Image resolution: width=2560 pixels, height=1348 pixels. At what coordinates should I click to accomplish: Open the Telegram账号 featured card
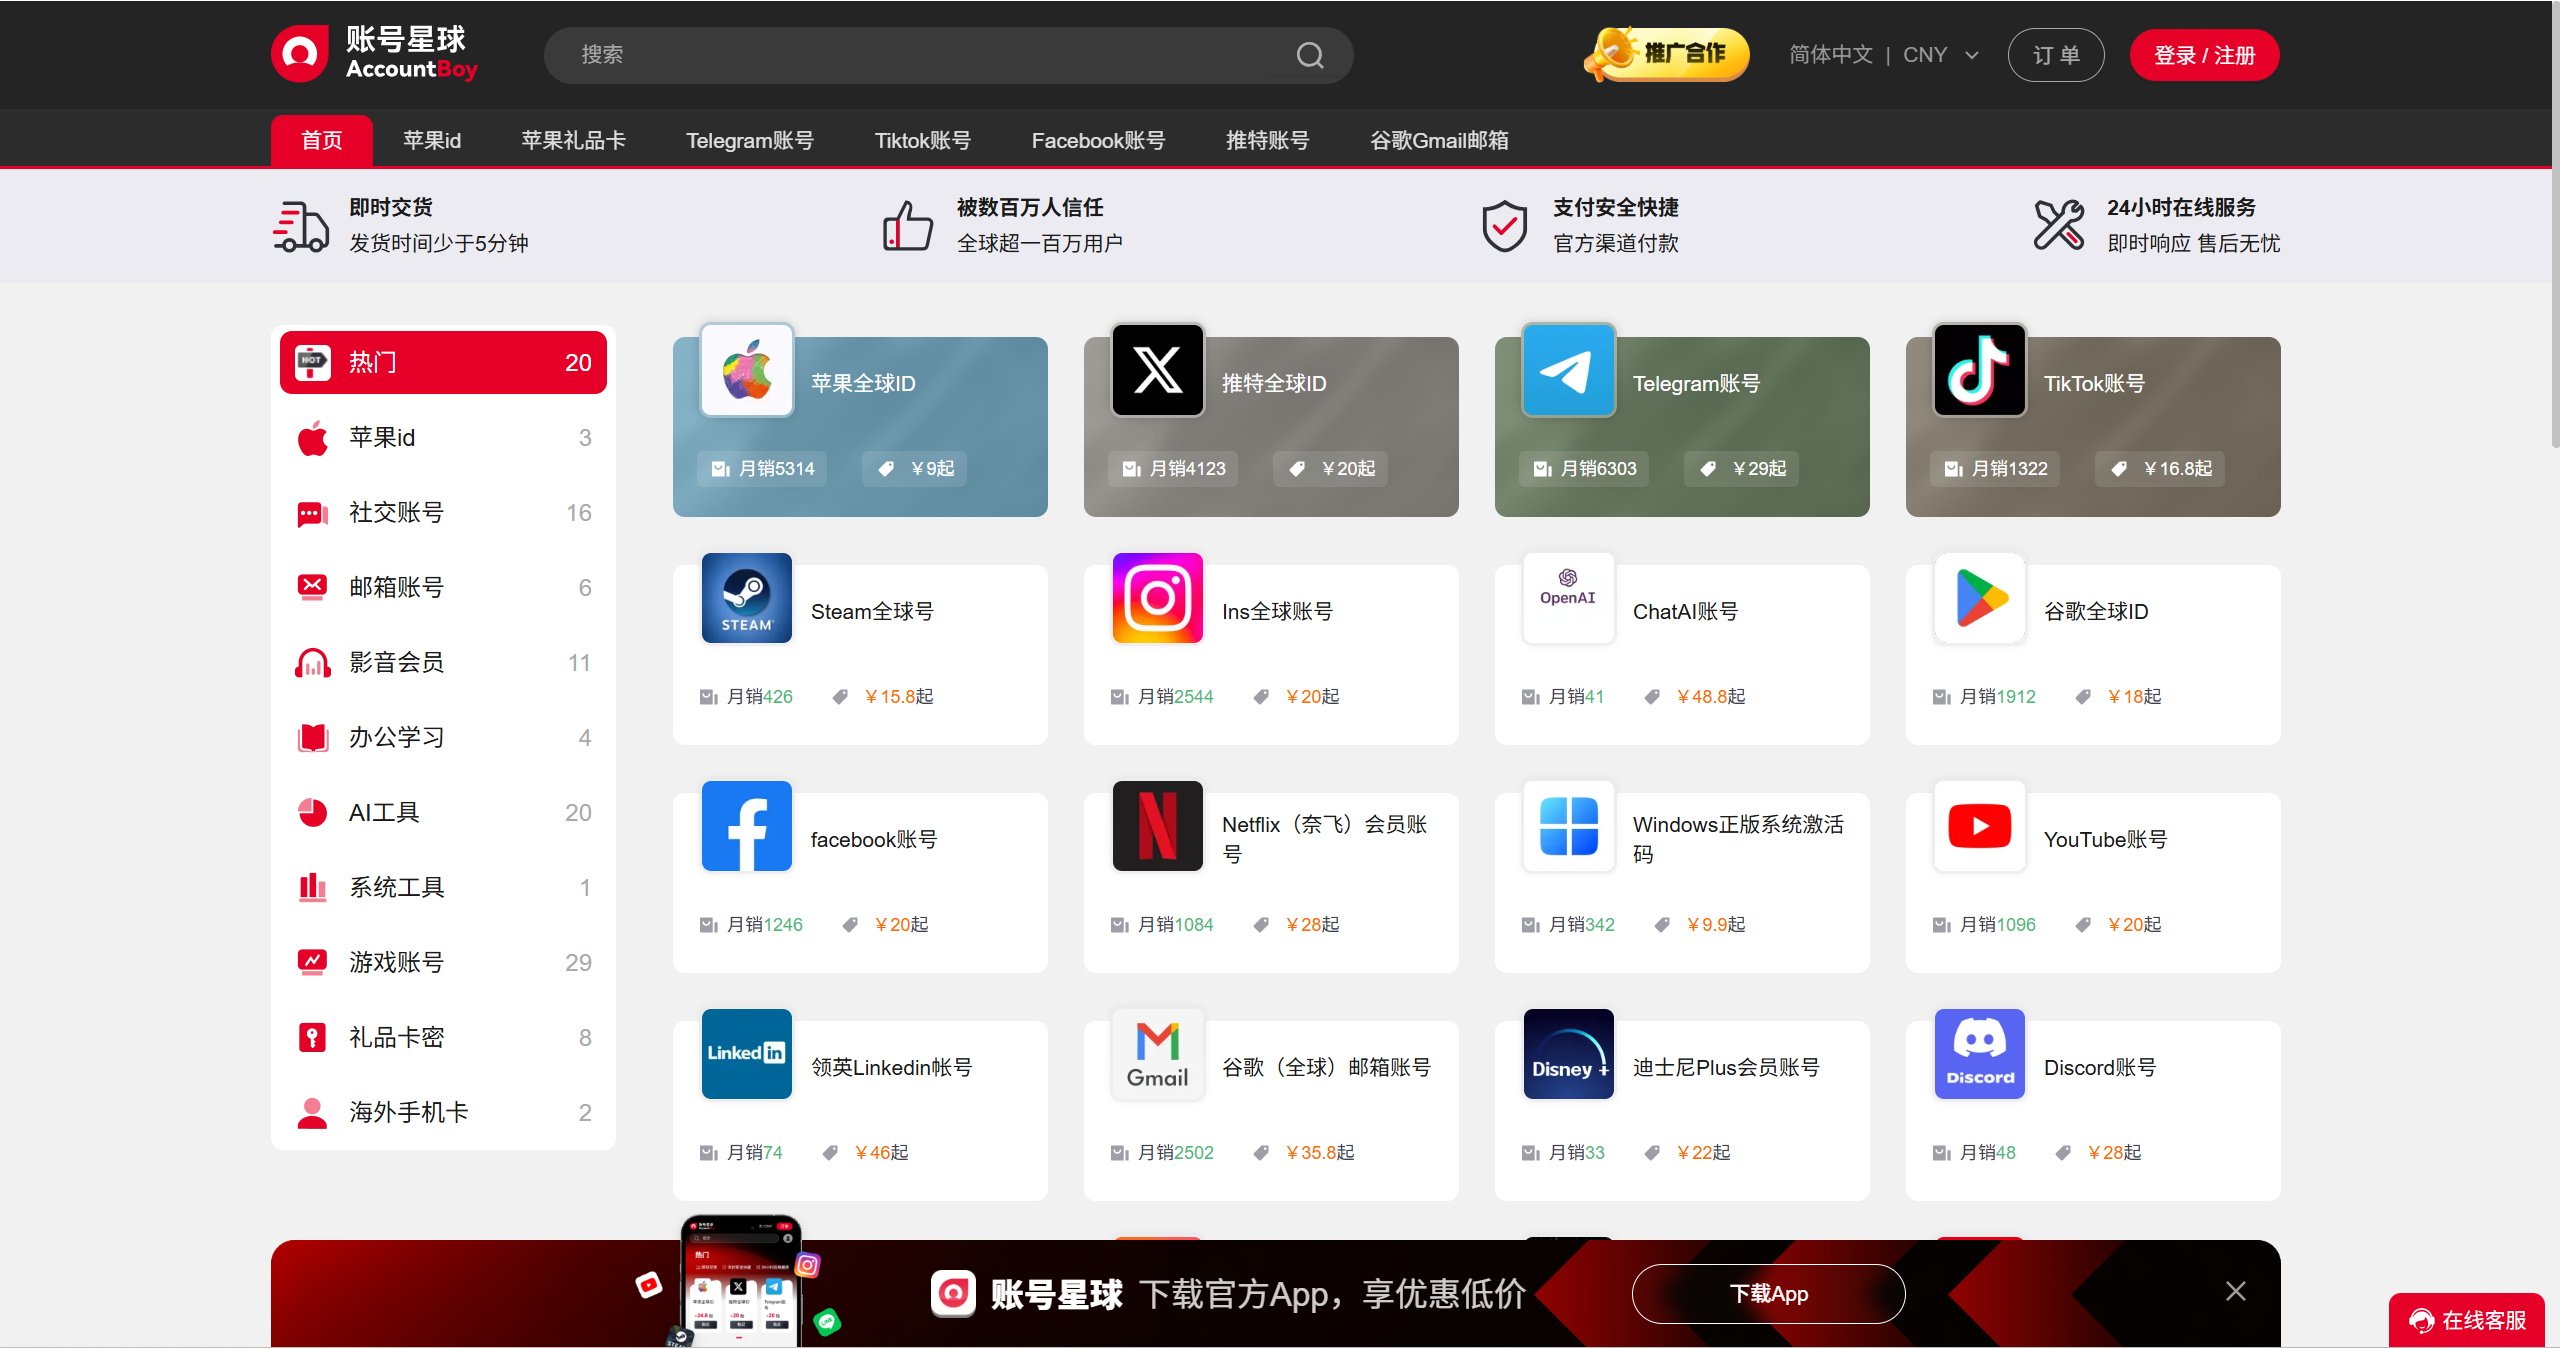1682,427
